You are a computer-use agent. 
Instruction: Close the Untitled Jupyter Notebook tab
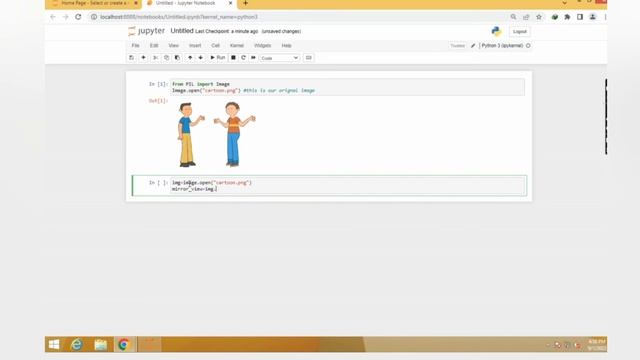[x=230, y=3]
